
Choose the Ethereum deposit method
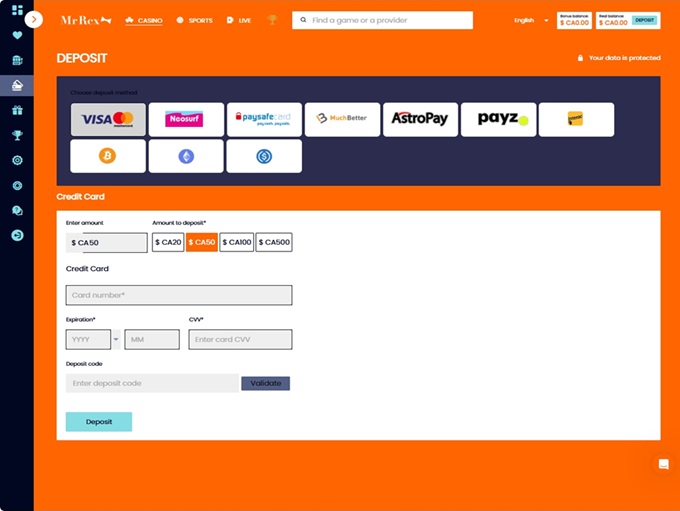tap(186, 156)
